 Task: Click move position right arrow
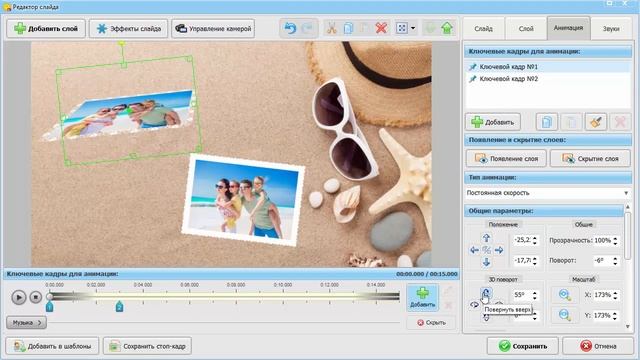tap(499, 250)
